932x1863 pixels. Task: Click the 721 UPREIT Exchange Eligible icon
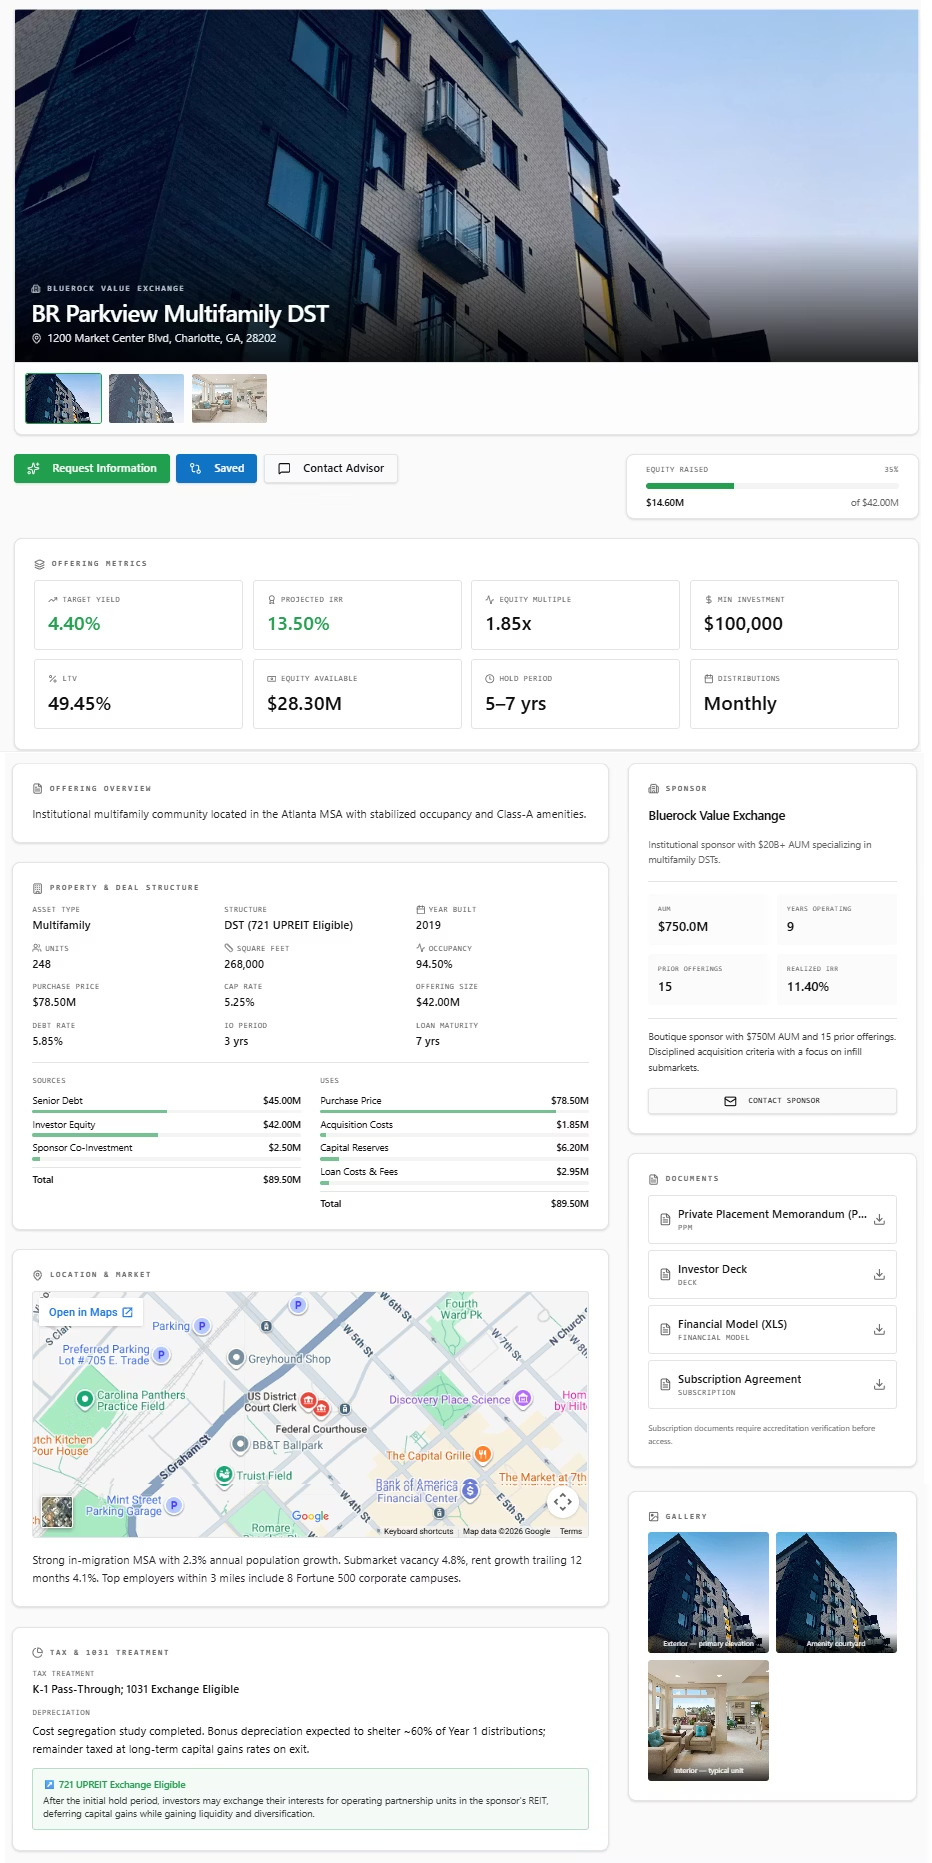tap(49, 1785)
